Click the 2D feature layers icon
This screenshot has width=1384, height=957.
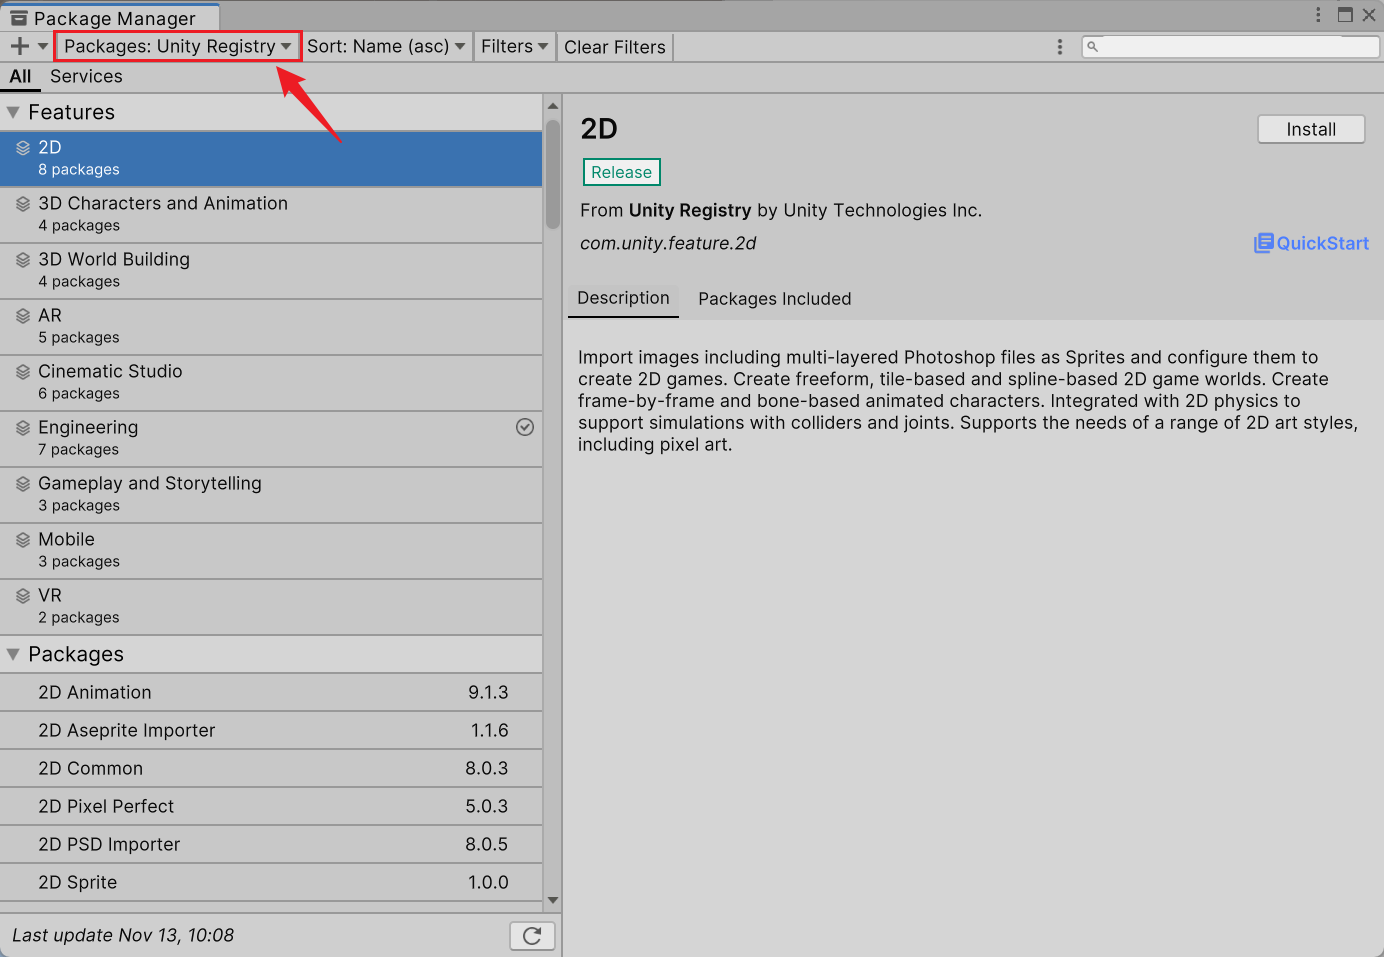click(23, 148)
